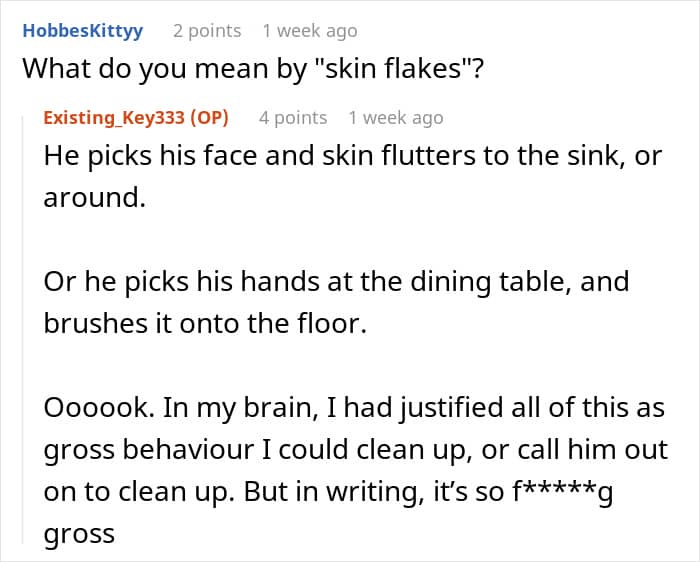Click the line beginning "gross behaviour I could clean up"

pyautogui.click(x=355, y=450)
